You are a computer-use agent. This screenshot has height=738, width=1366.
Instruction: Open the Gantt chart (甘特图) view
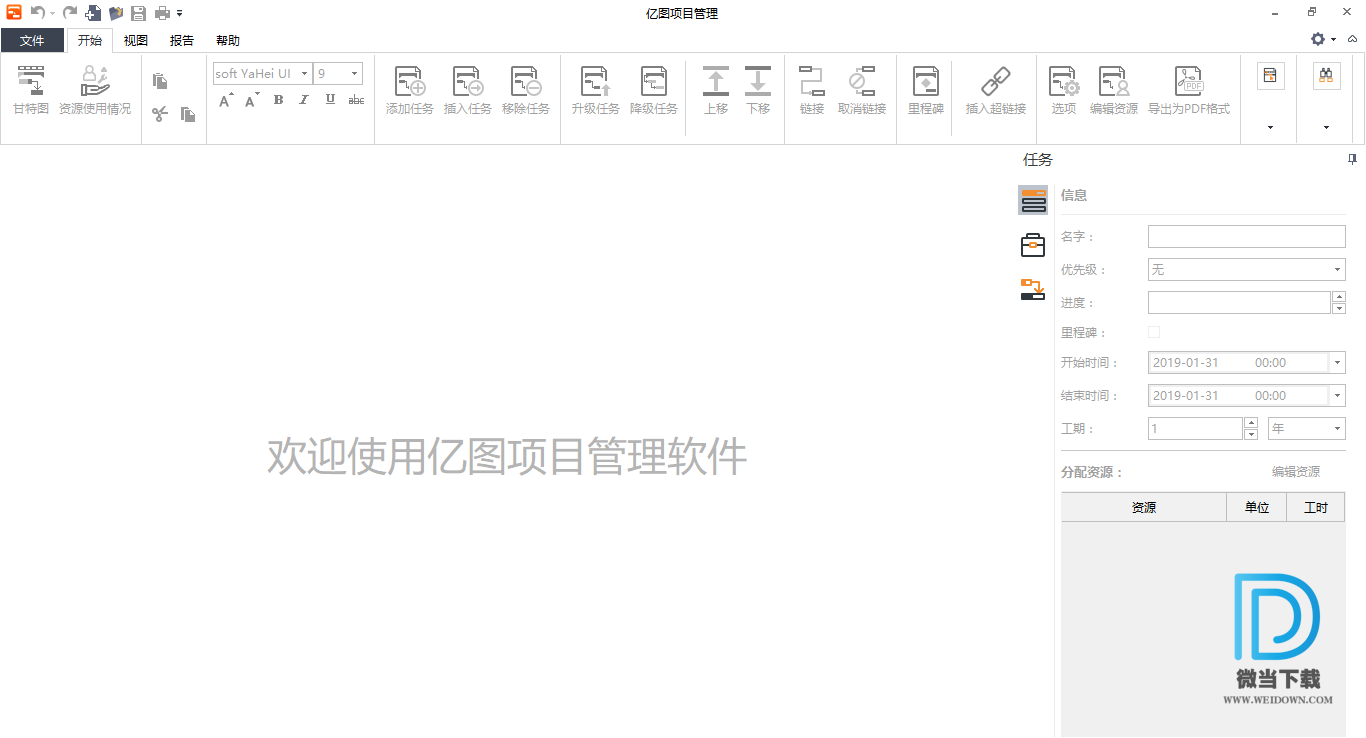point(31,90)
